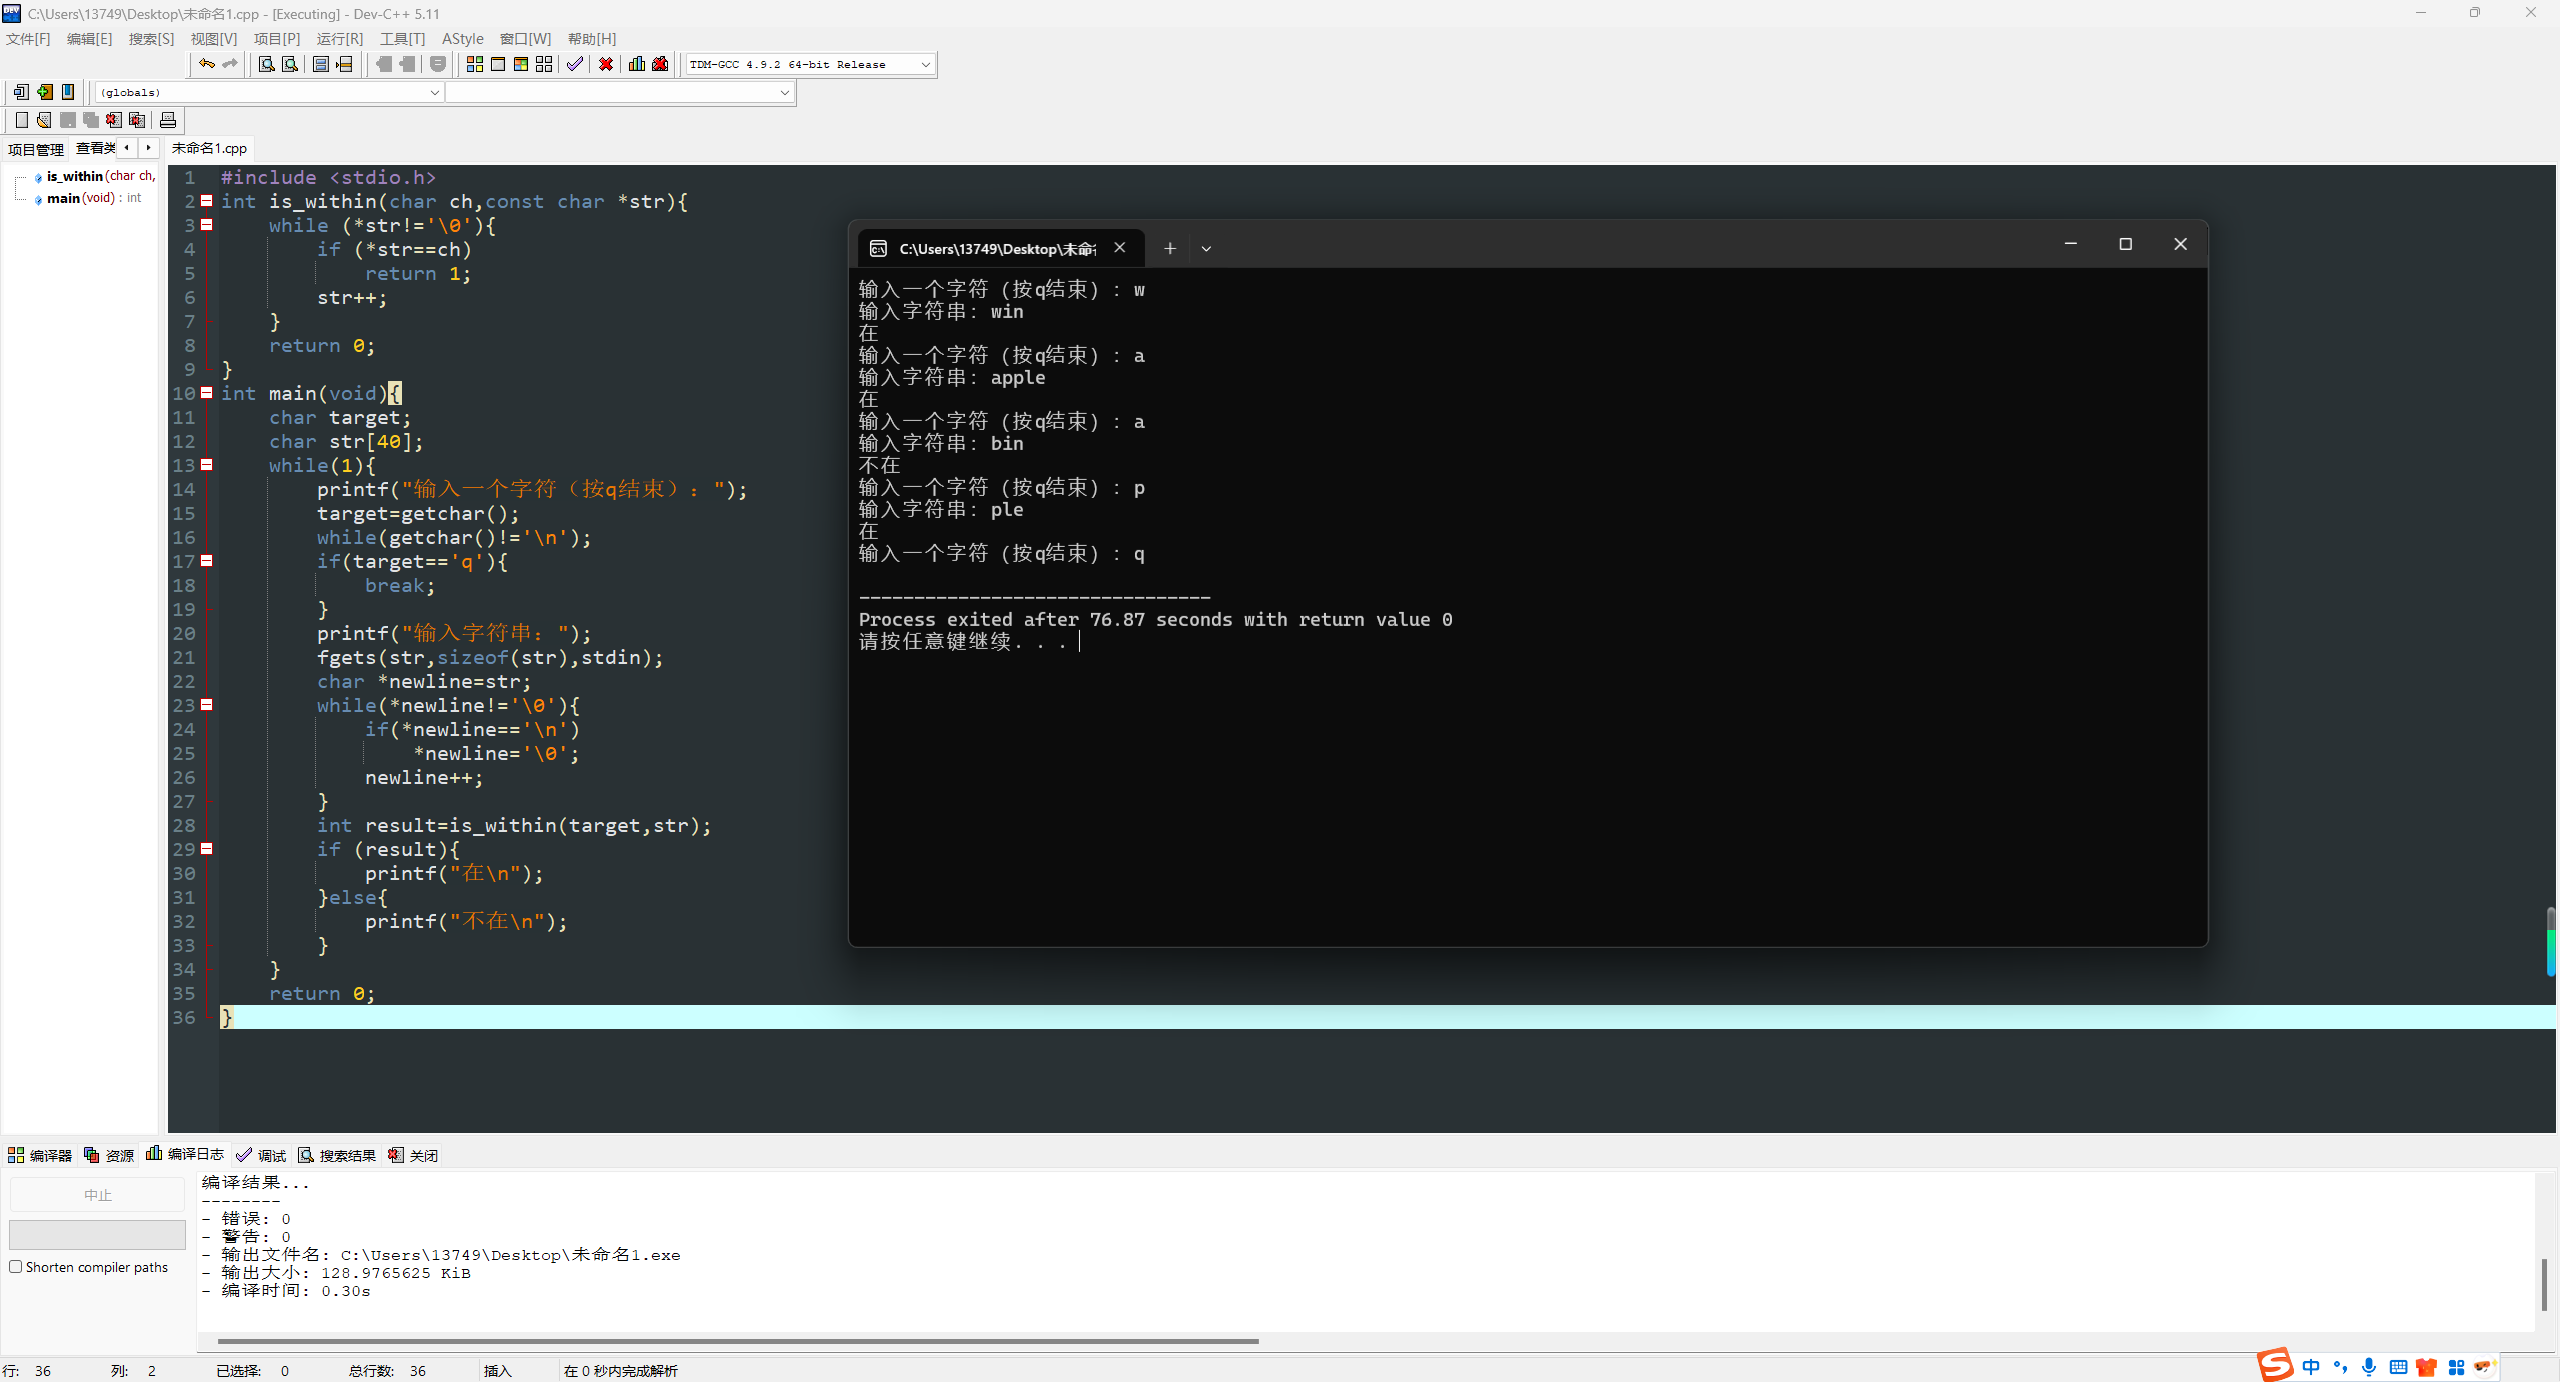The width and height of the screenshot is (2560, 1382).
Task: Click the Profile analysis bar chart icon
Action: (636, 64)
